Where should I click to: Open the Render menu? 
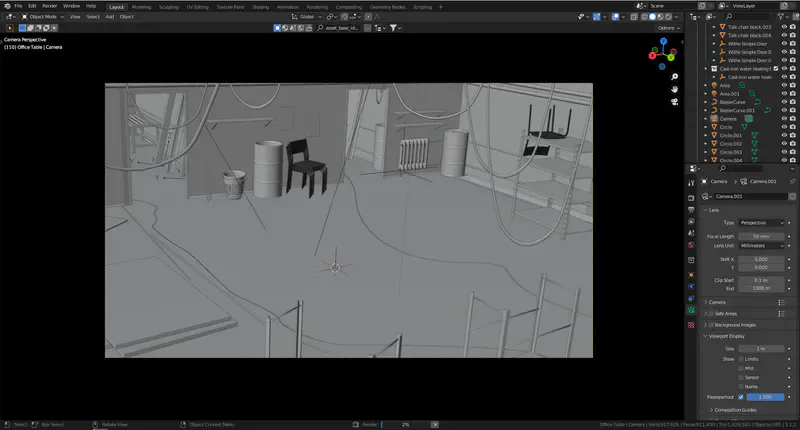click(49, 6)
